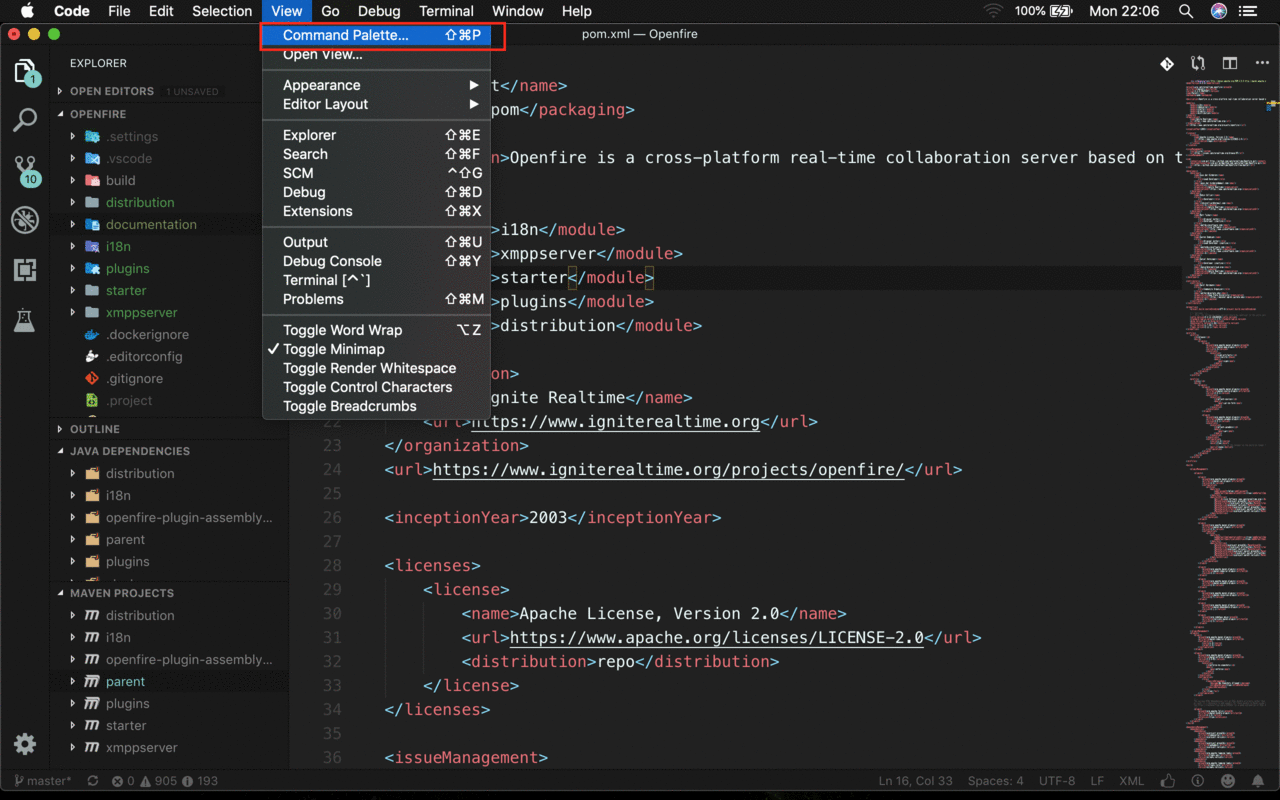
Task: Click the Split Editor icon
Action: pos(1230,63)
